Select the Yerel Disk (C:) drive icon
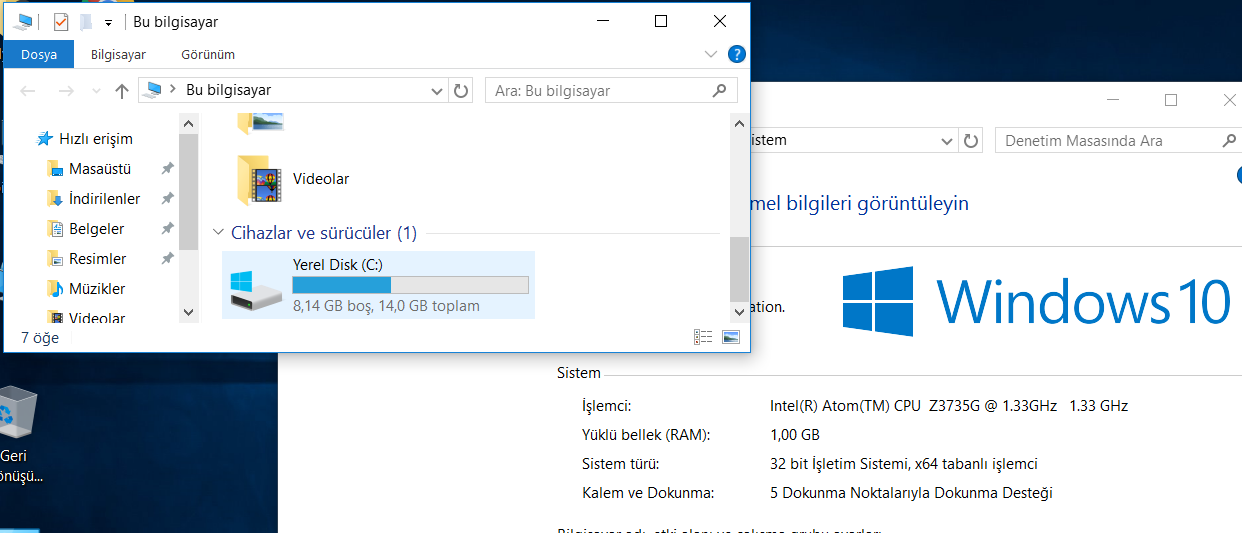This screenshot has width=1242, height=533. click(x=255, y=288)
